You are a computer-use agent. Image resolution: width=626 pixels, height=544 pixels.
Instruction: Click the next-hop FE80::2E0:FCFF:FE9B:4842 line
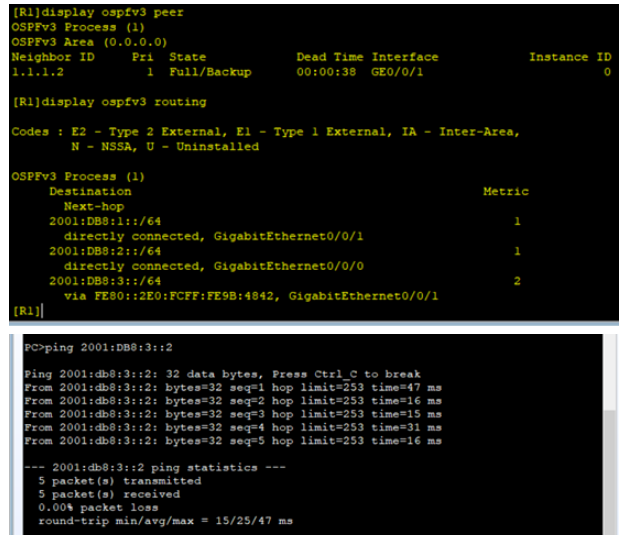[x=250, y=296]
